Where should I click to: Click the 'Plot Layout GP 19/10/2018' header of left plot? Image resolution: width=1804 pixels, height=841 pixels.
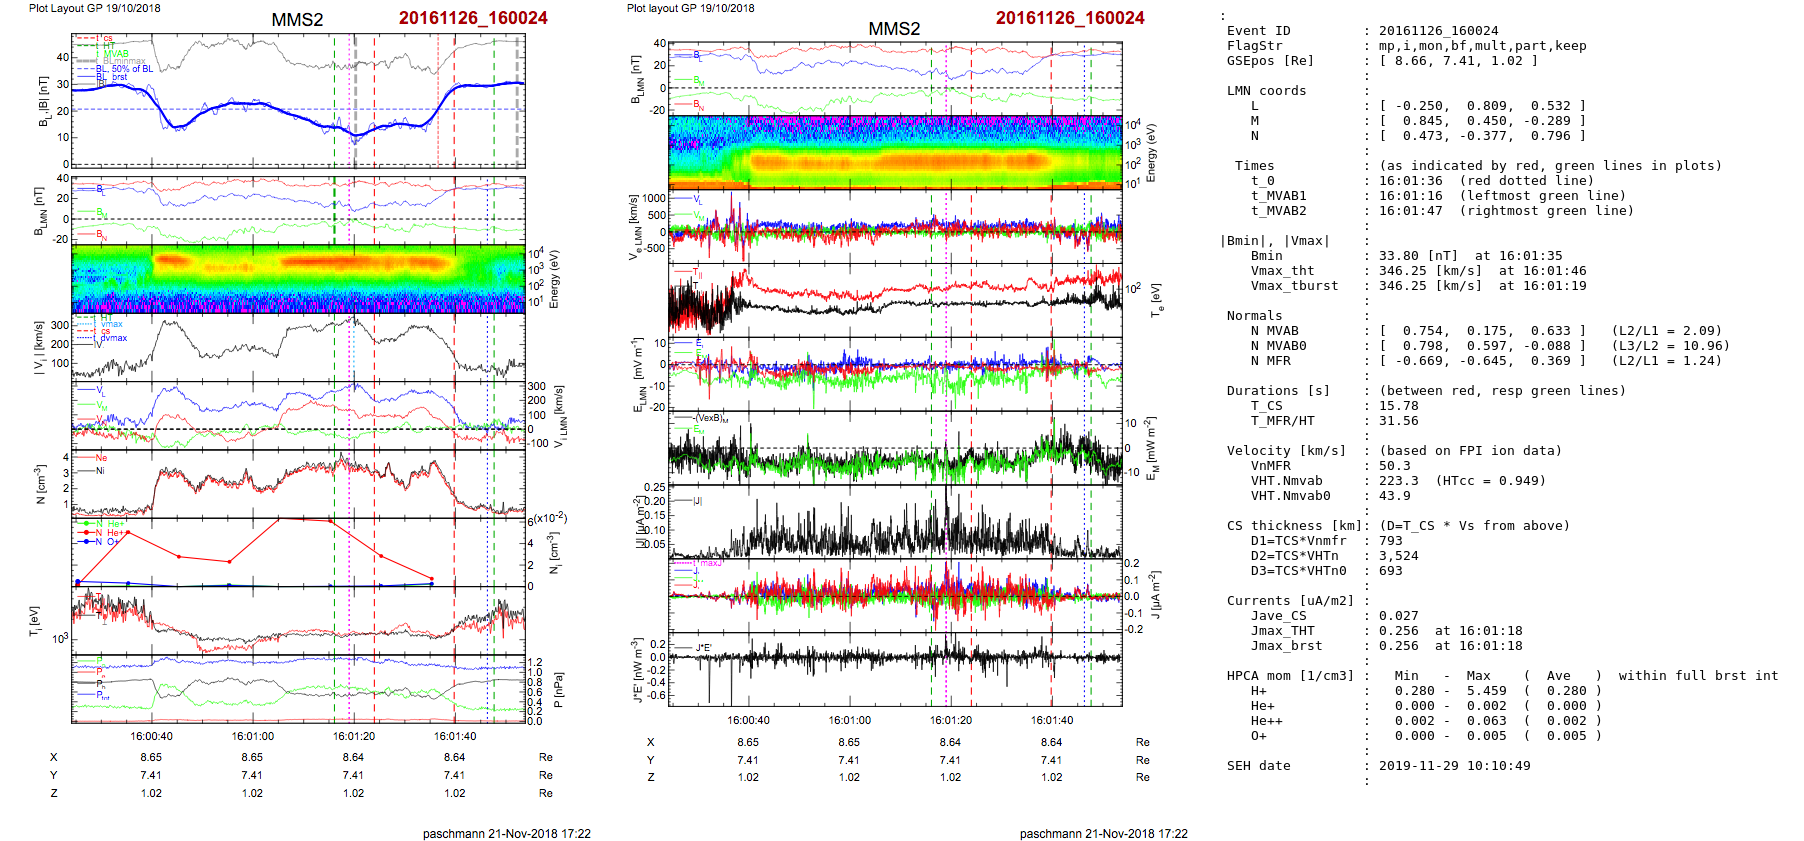94,8
